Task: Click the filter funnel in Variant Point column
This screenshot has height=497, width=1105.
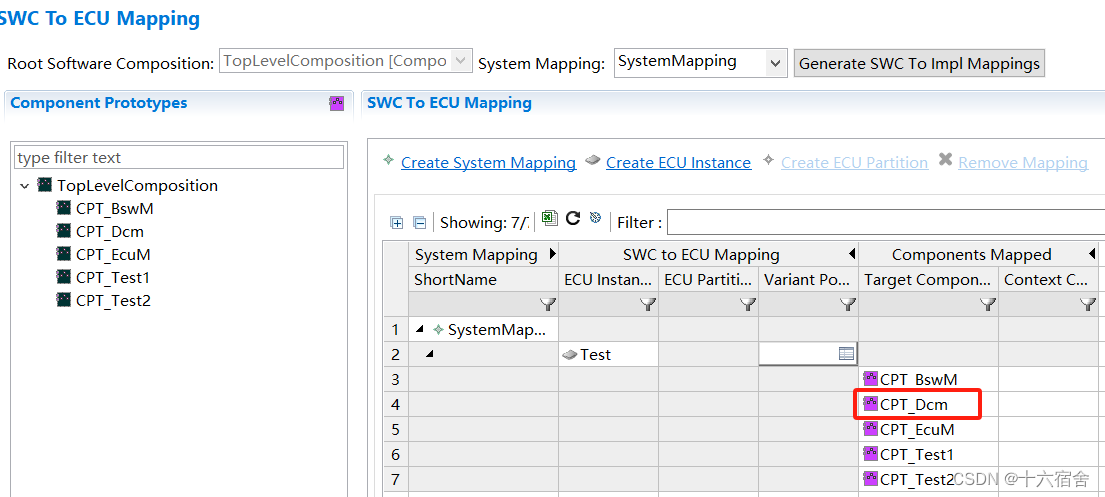Action: pyautogui.click(x=848, y=305)
